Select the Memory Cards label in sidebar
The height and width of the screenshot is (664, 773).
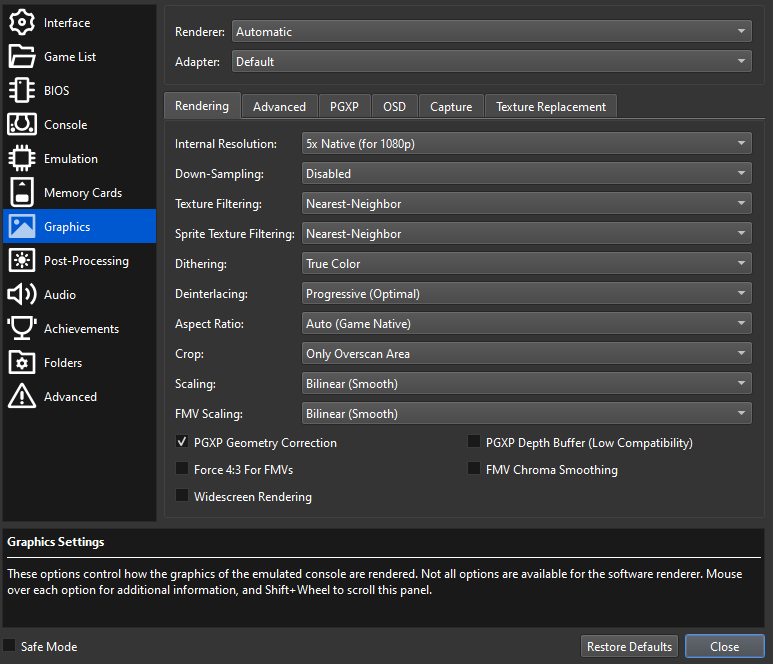pos(83,193)
